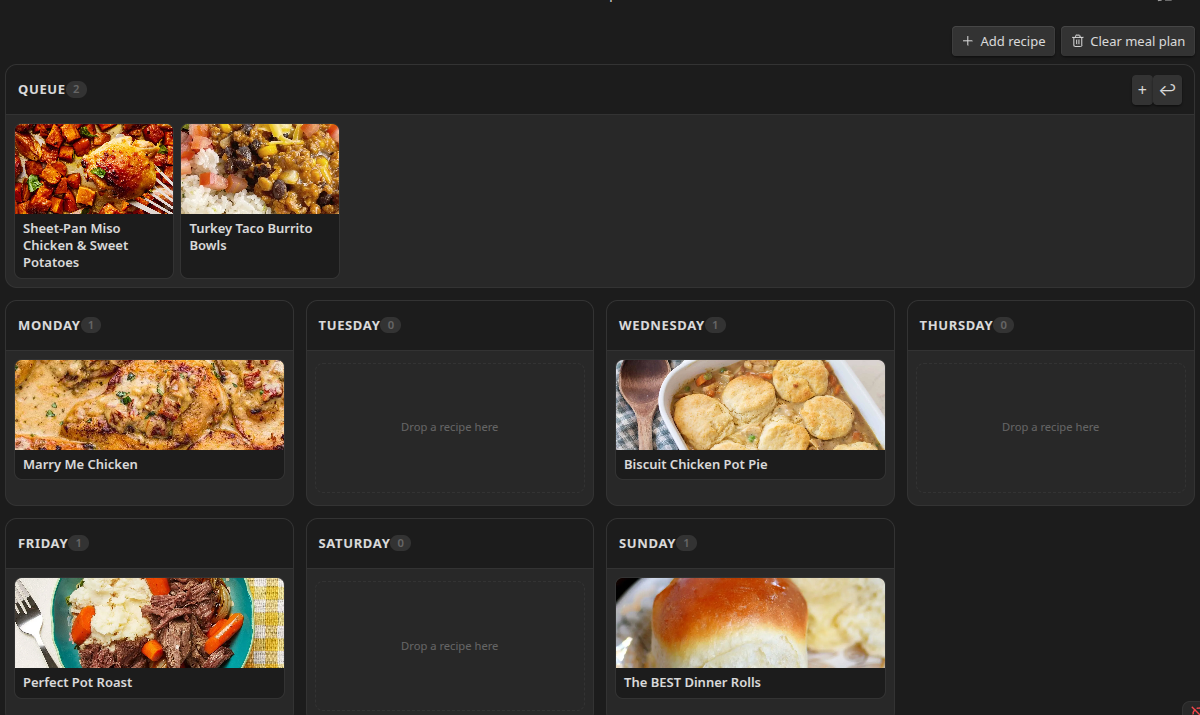Image resolution: width=1200 pixels, height=715 pixels.
Task: Open the Turkey Taco Burrito Bowls image
Action: 260,169
